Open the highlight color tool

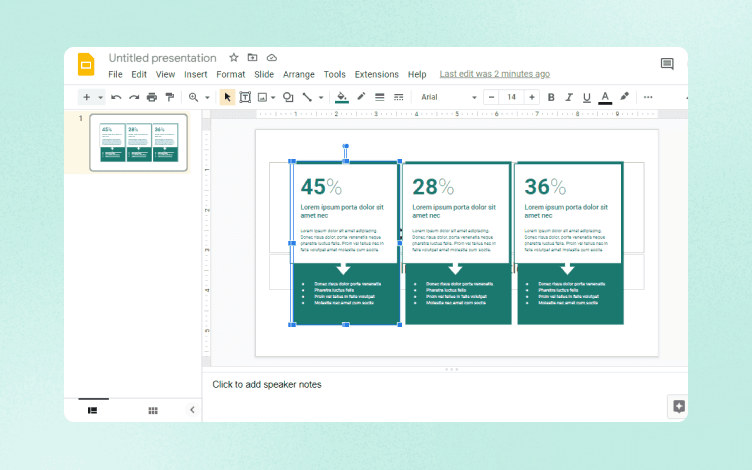pos(624,97)
